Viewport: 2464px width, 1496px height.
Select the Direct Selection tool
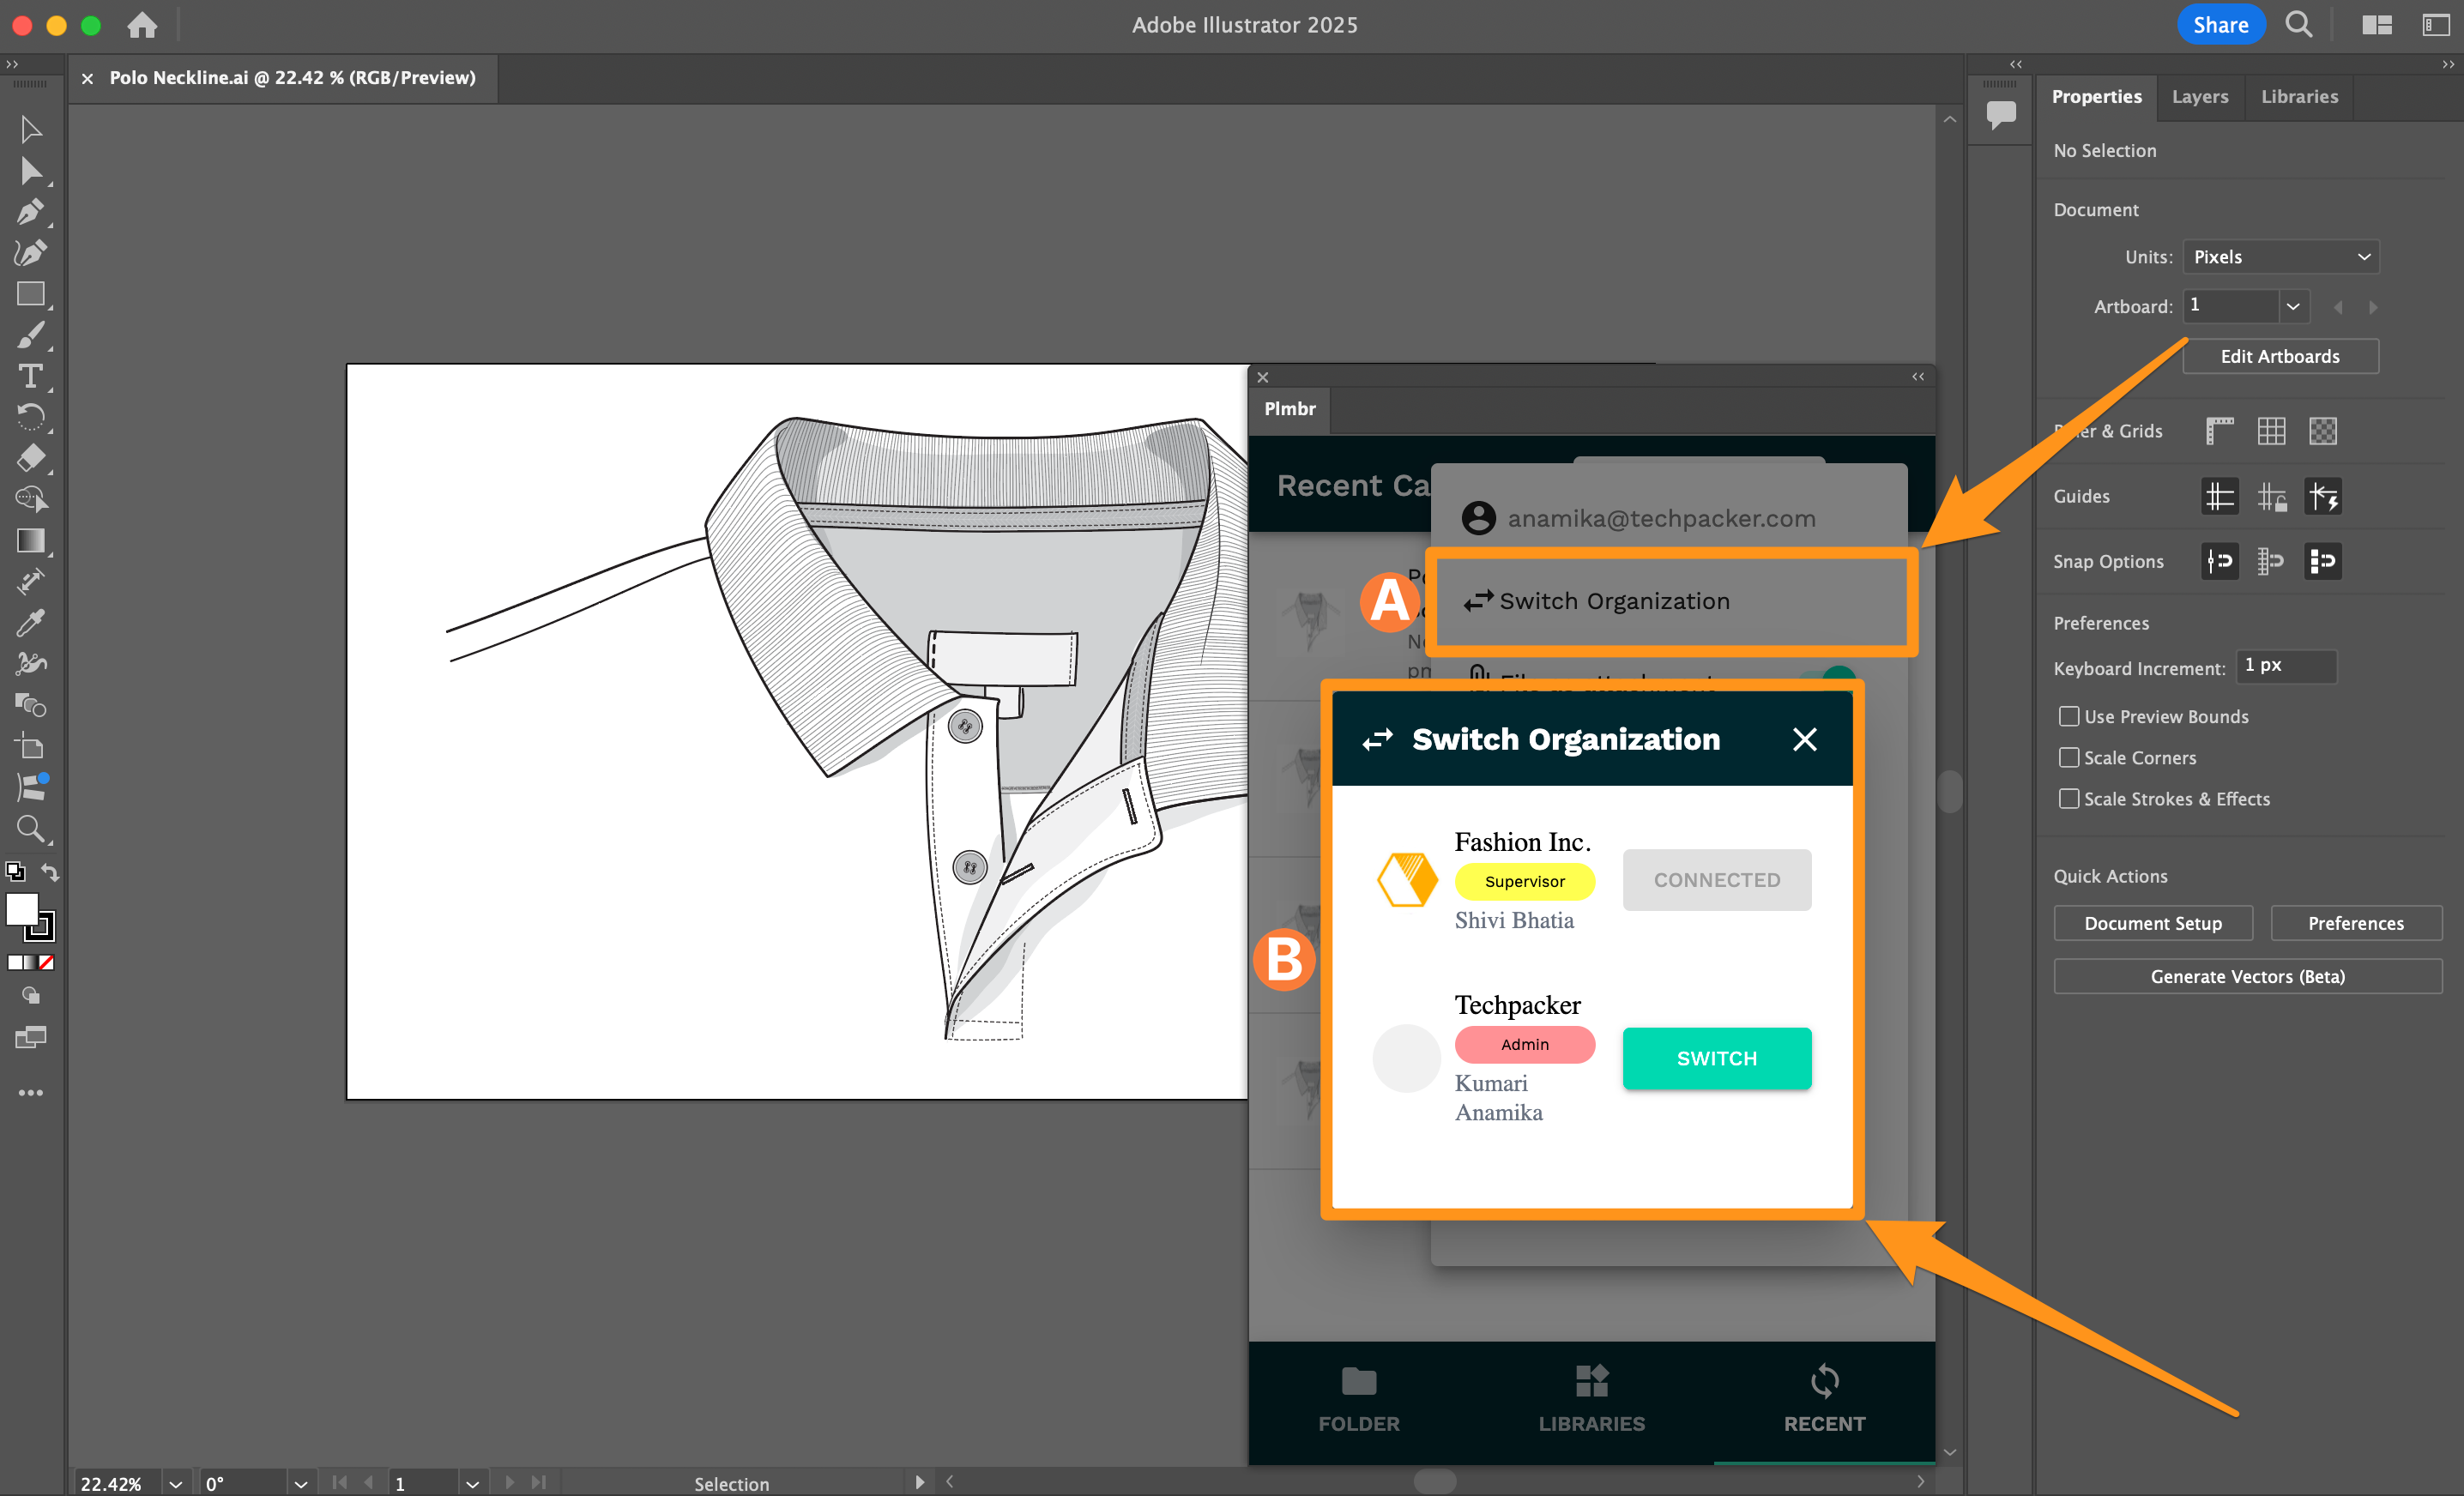click(31, 171)
